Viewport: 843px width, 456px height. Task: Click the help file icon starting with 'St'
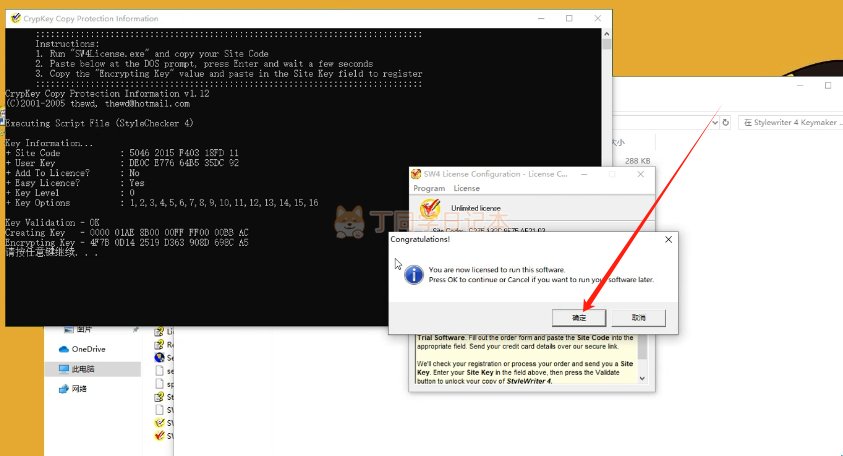[x=159, y=397]
